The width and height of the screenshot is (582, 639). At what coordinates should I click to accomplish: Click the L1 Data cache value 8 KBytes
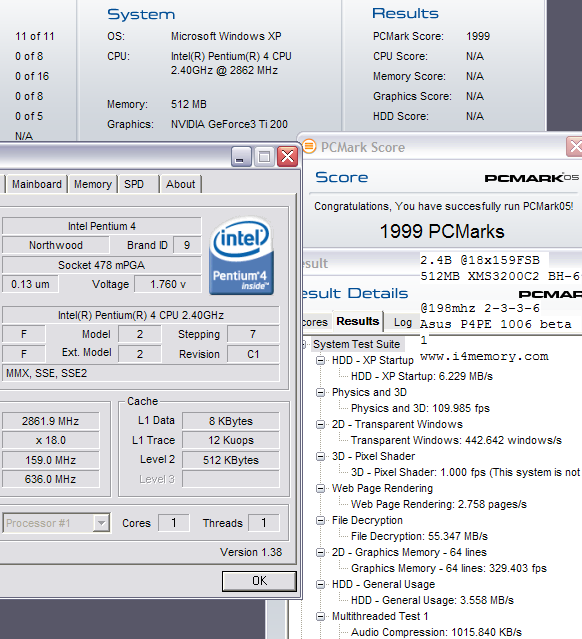(231, 421)
